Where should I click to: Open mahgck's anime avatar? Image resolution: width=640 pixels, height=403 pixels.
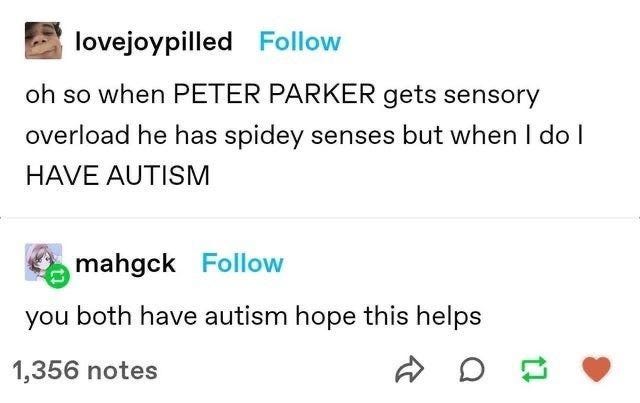43,262
